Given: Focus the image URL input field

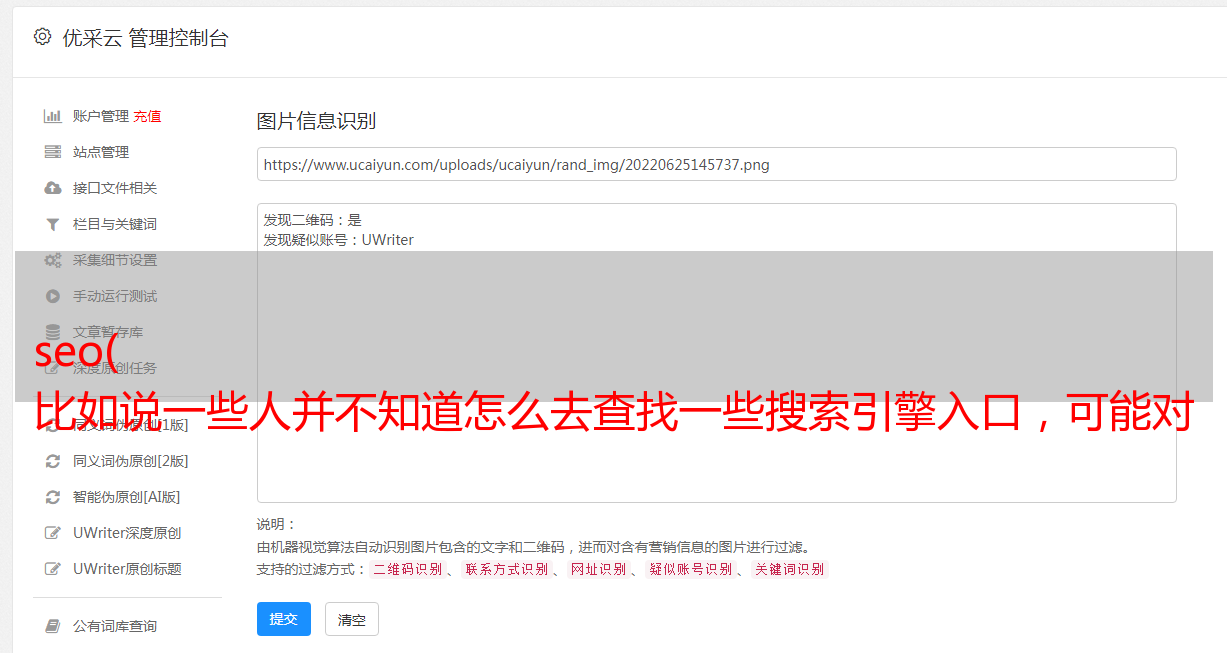Looking at the screenshot, I should pos(716,164).
